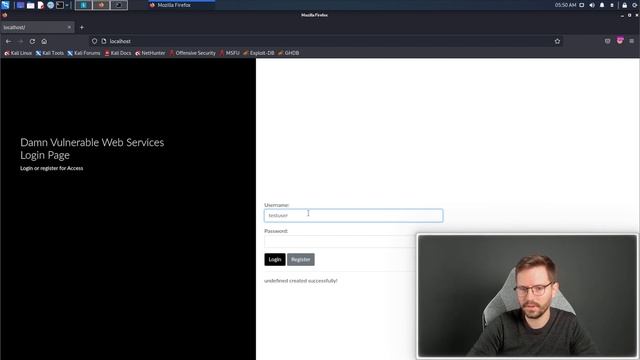Lock the screen with padlock icon

click(624, 5)
